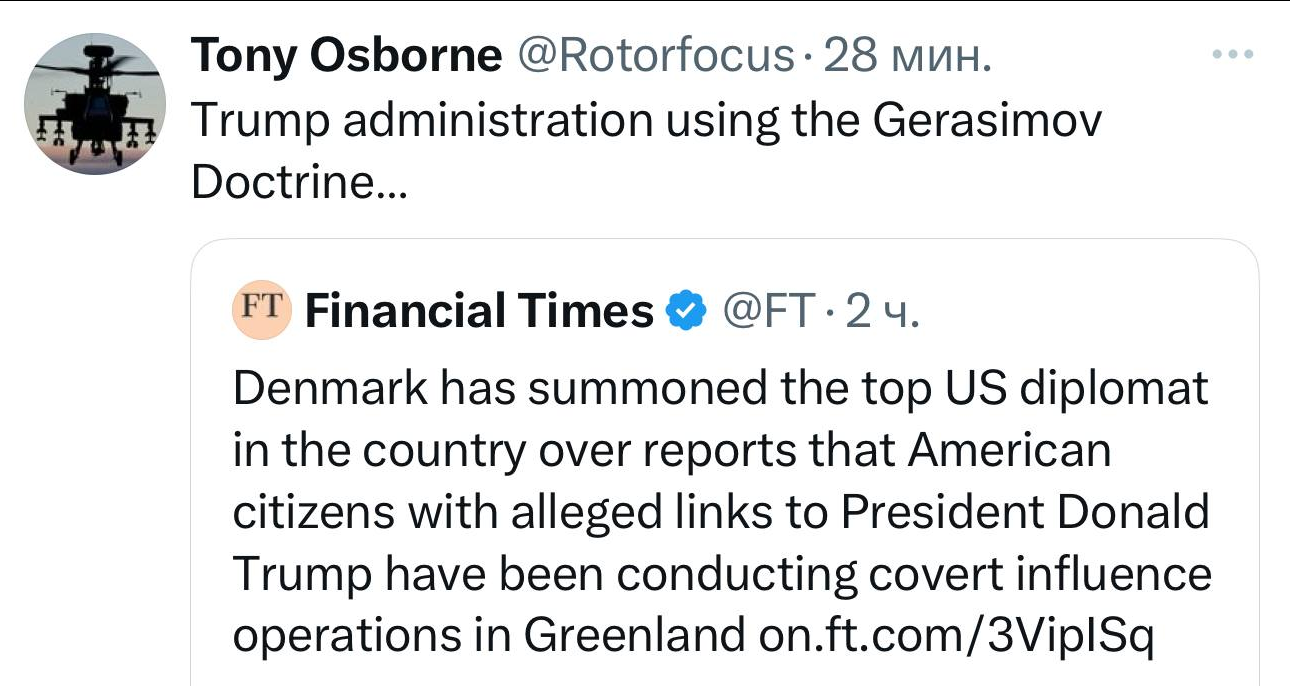Screen dimensions: 1290x686
Task: Click Tony Osborne's helicopter profile avatar
Action: point(95,104)
